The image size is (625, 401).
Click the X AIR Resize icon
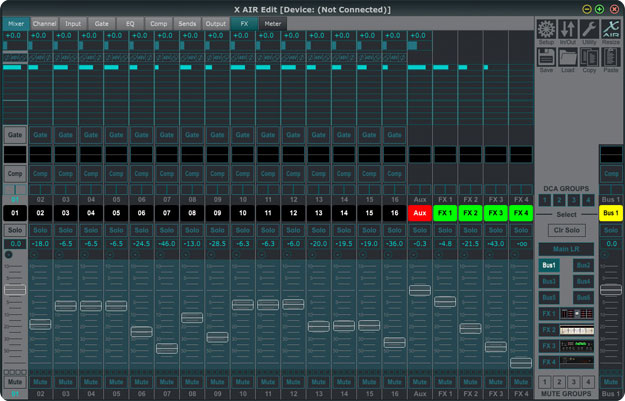611,29
